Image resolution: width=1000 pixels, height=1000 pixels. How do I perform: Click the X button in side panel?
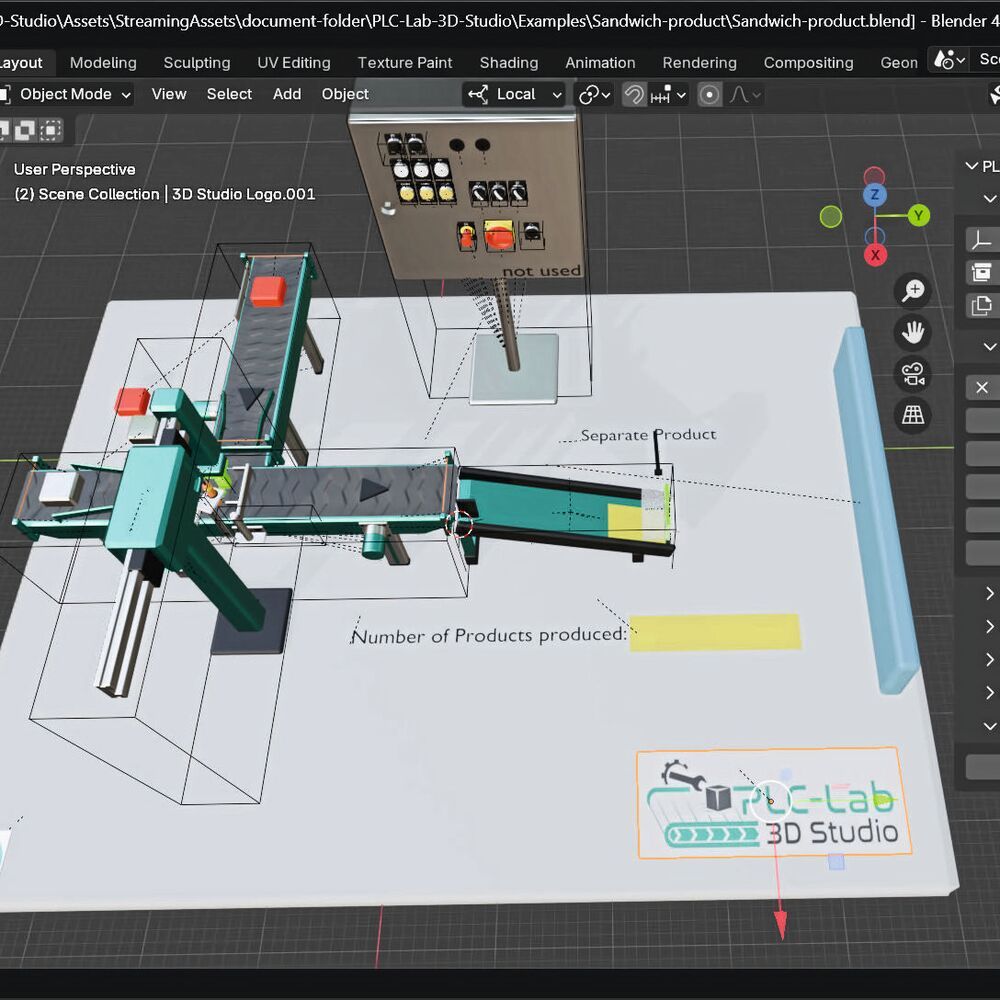pyautogui.click(x=982, y=387)
